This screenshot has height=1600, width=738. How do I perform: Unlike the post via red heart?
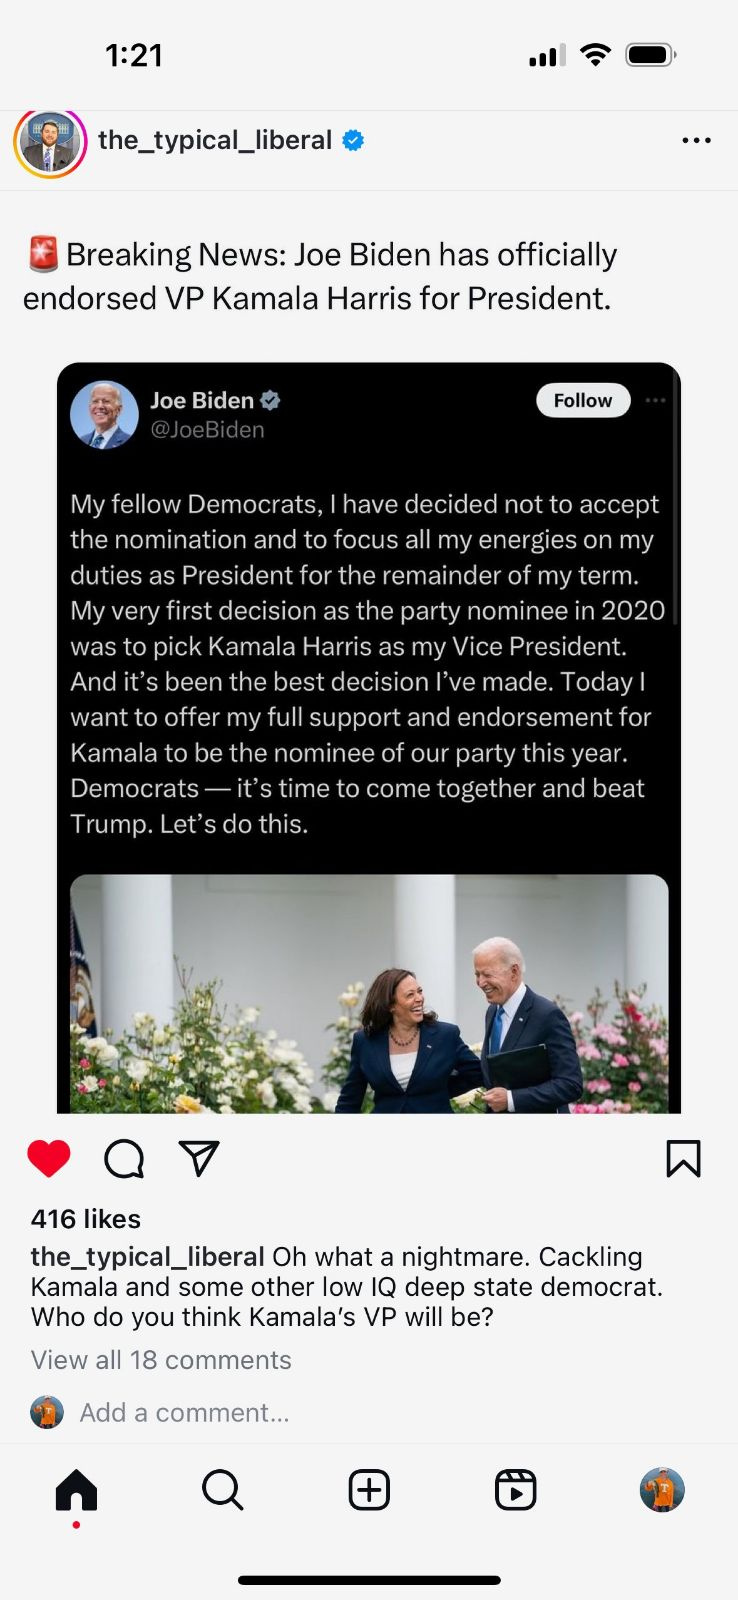49,1159
